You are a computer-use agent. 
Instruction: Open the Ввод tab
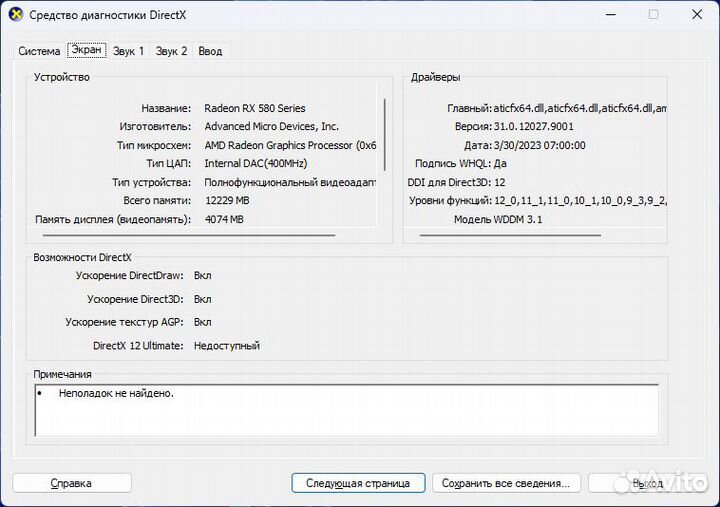point(210,51)
